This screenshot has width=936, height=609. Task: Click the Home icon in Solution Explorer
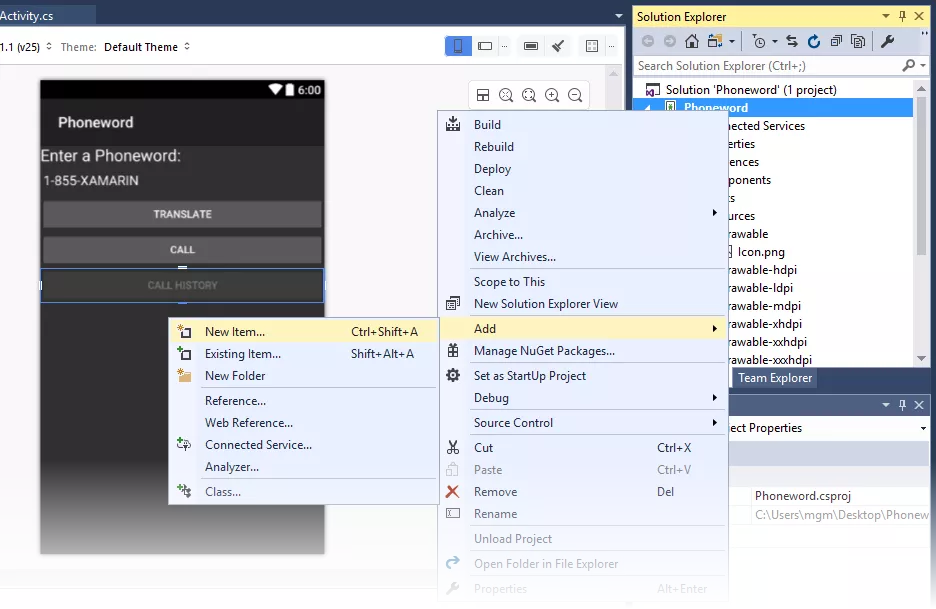tap(692, 41)
